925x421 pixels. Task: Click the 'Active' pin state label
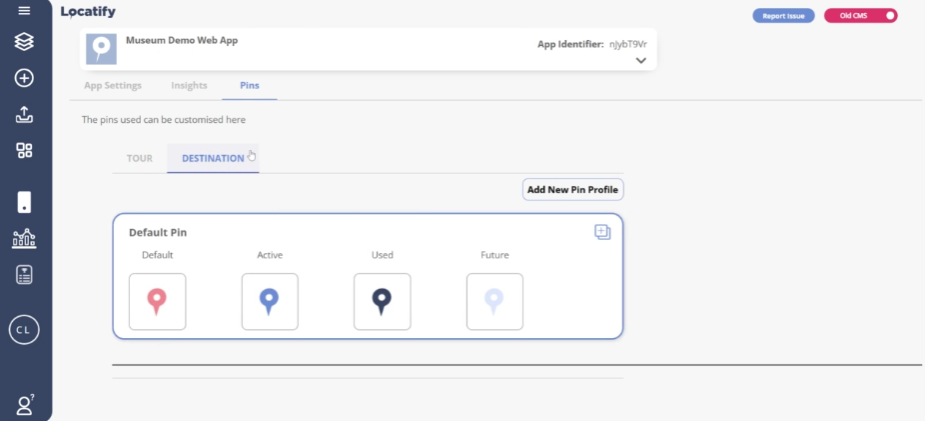point(270,255)
